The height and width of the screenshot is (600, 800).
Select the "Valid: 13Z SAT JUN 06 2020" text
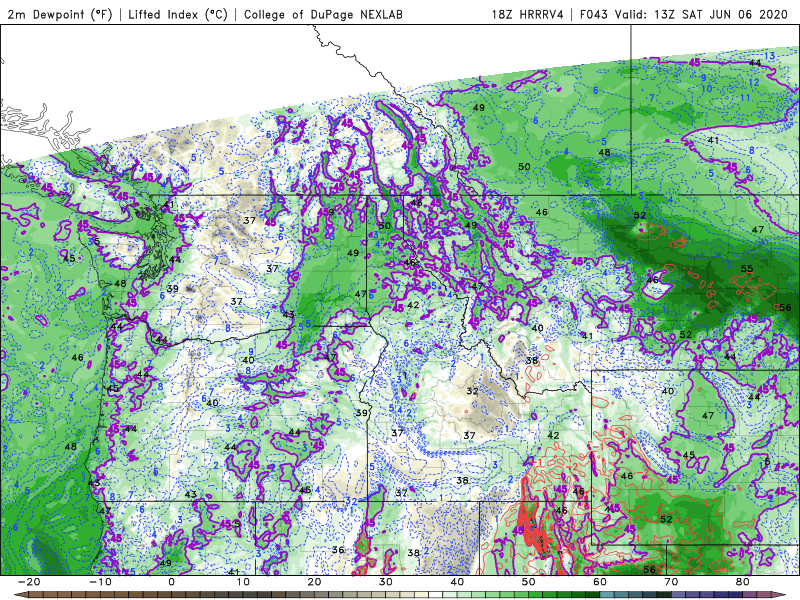pos(702,14)
